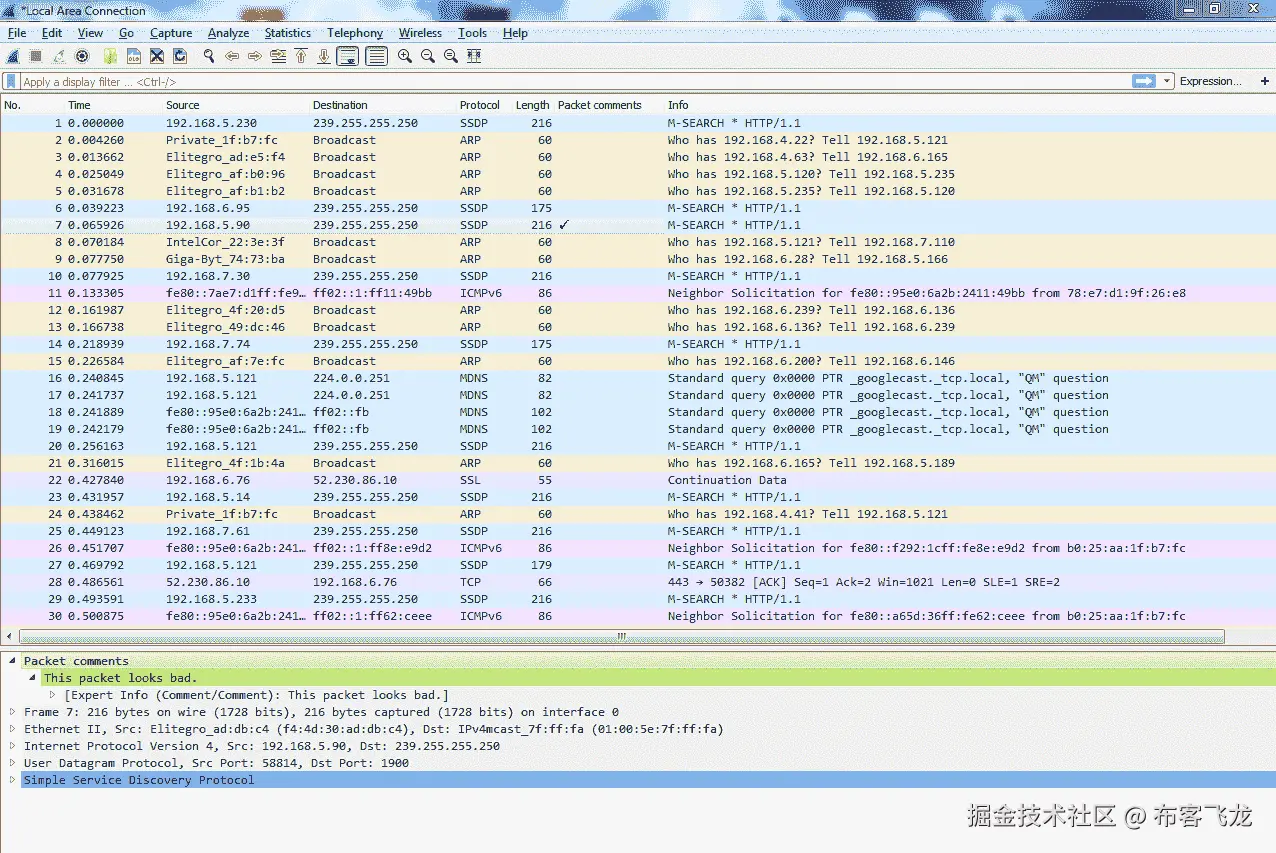Collapse the 'This packet looks bad.' node

(x=32, y=678)
